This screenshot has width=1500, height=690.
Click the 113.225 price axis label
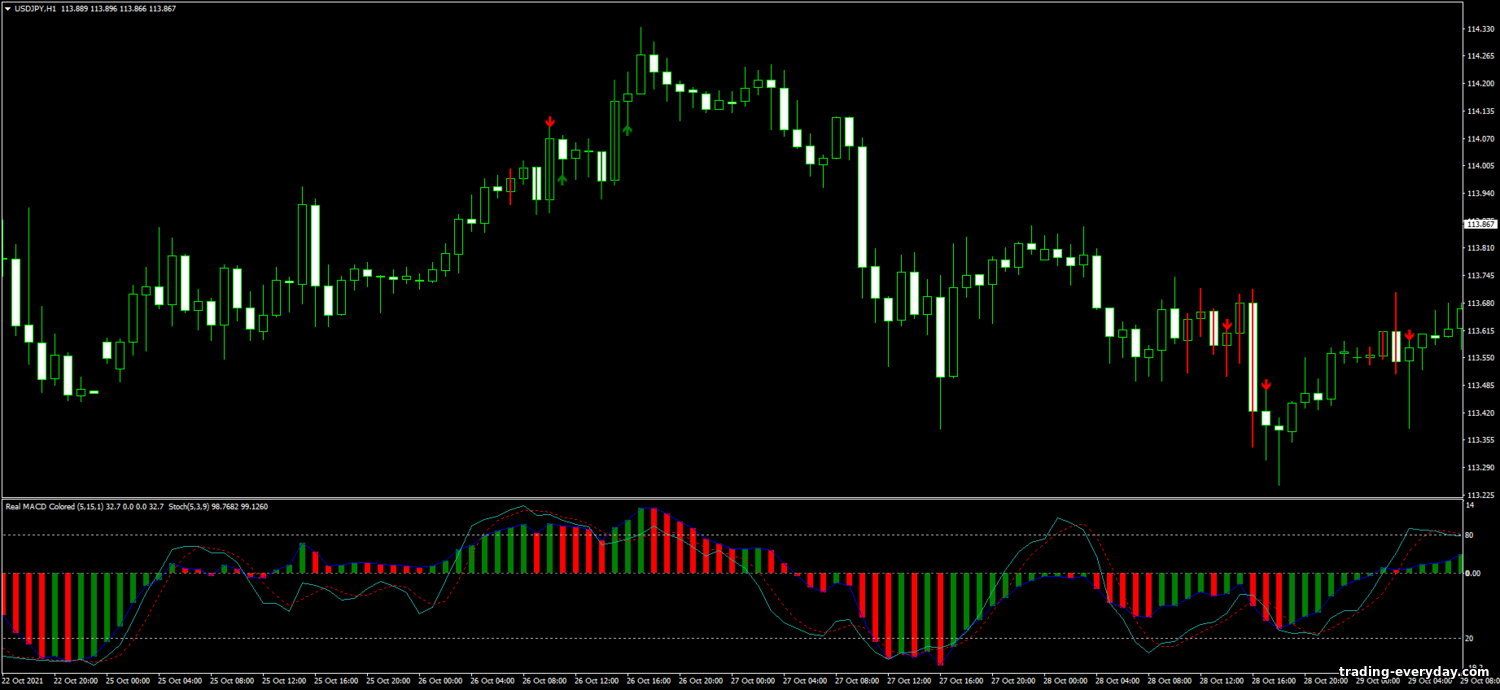click(1479, 494)
